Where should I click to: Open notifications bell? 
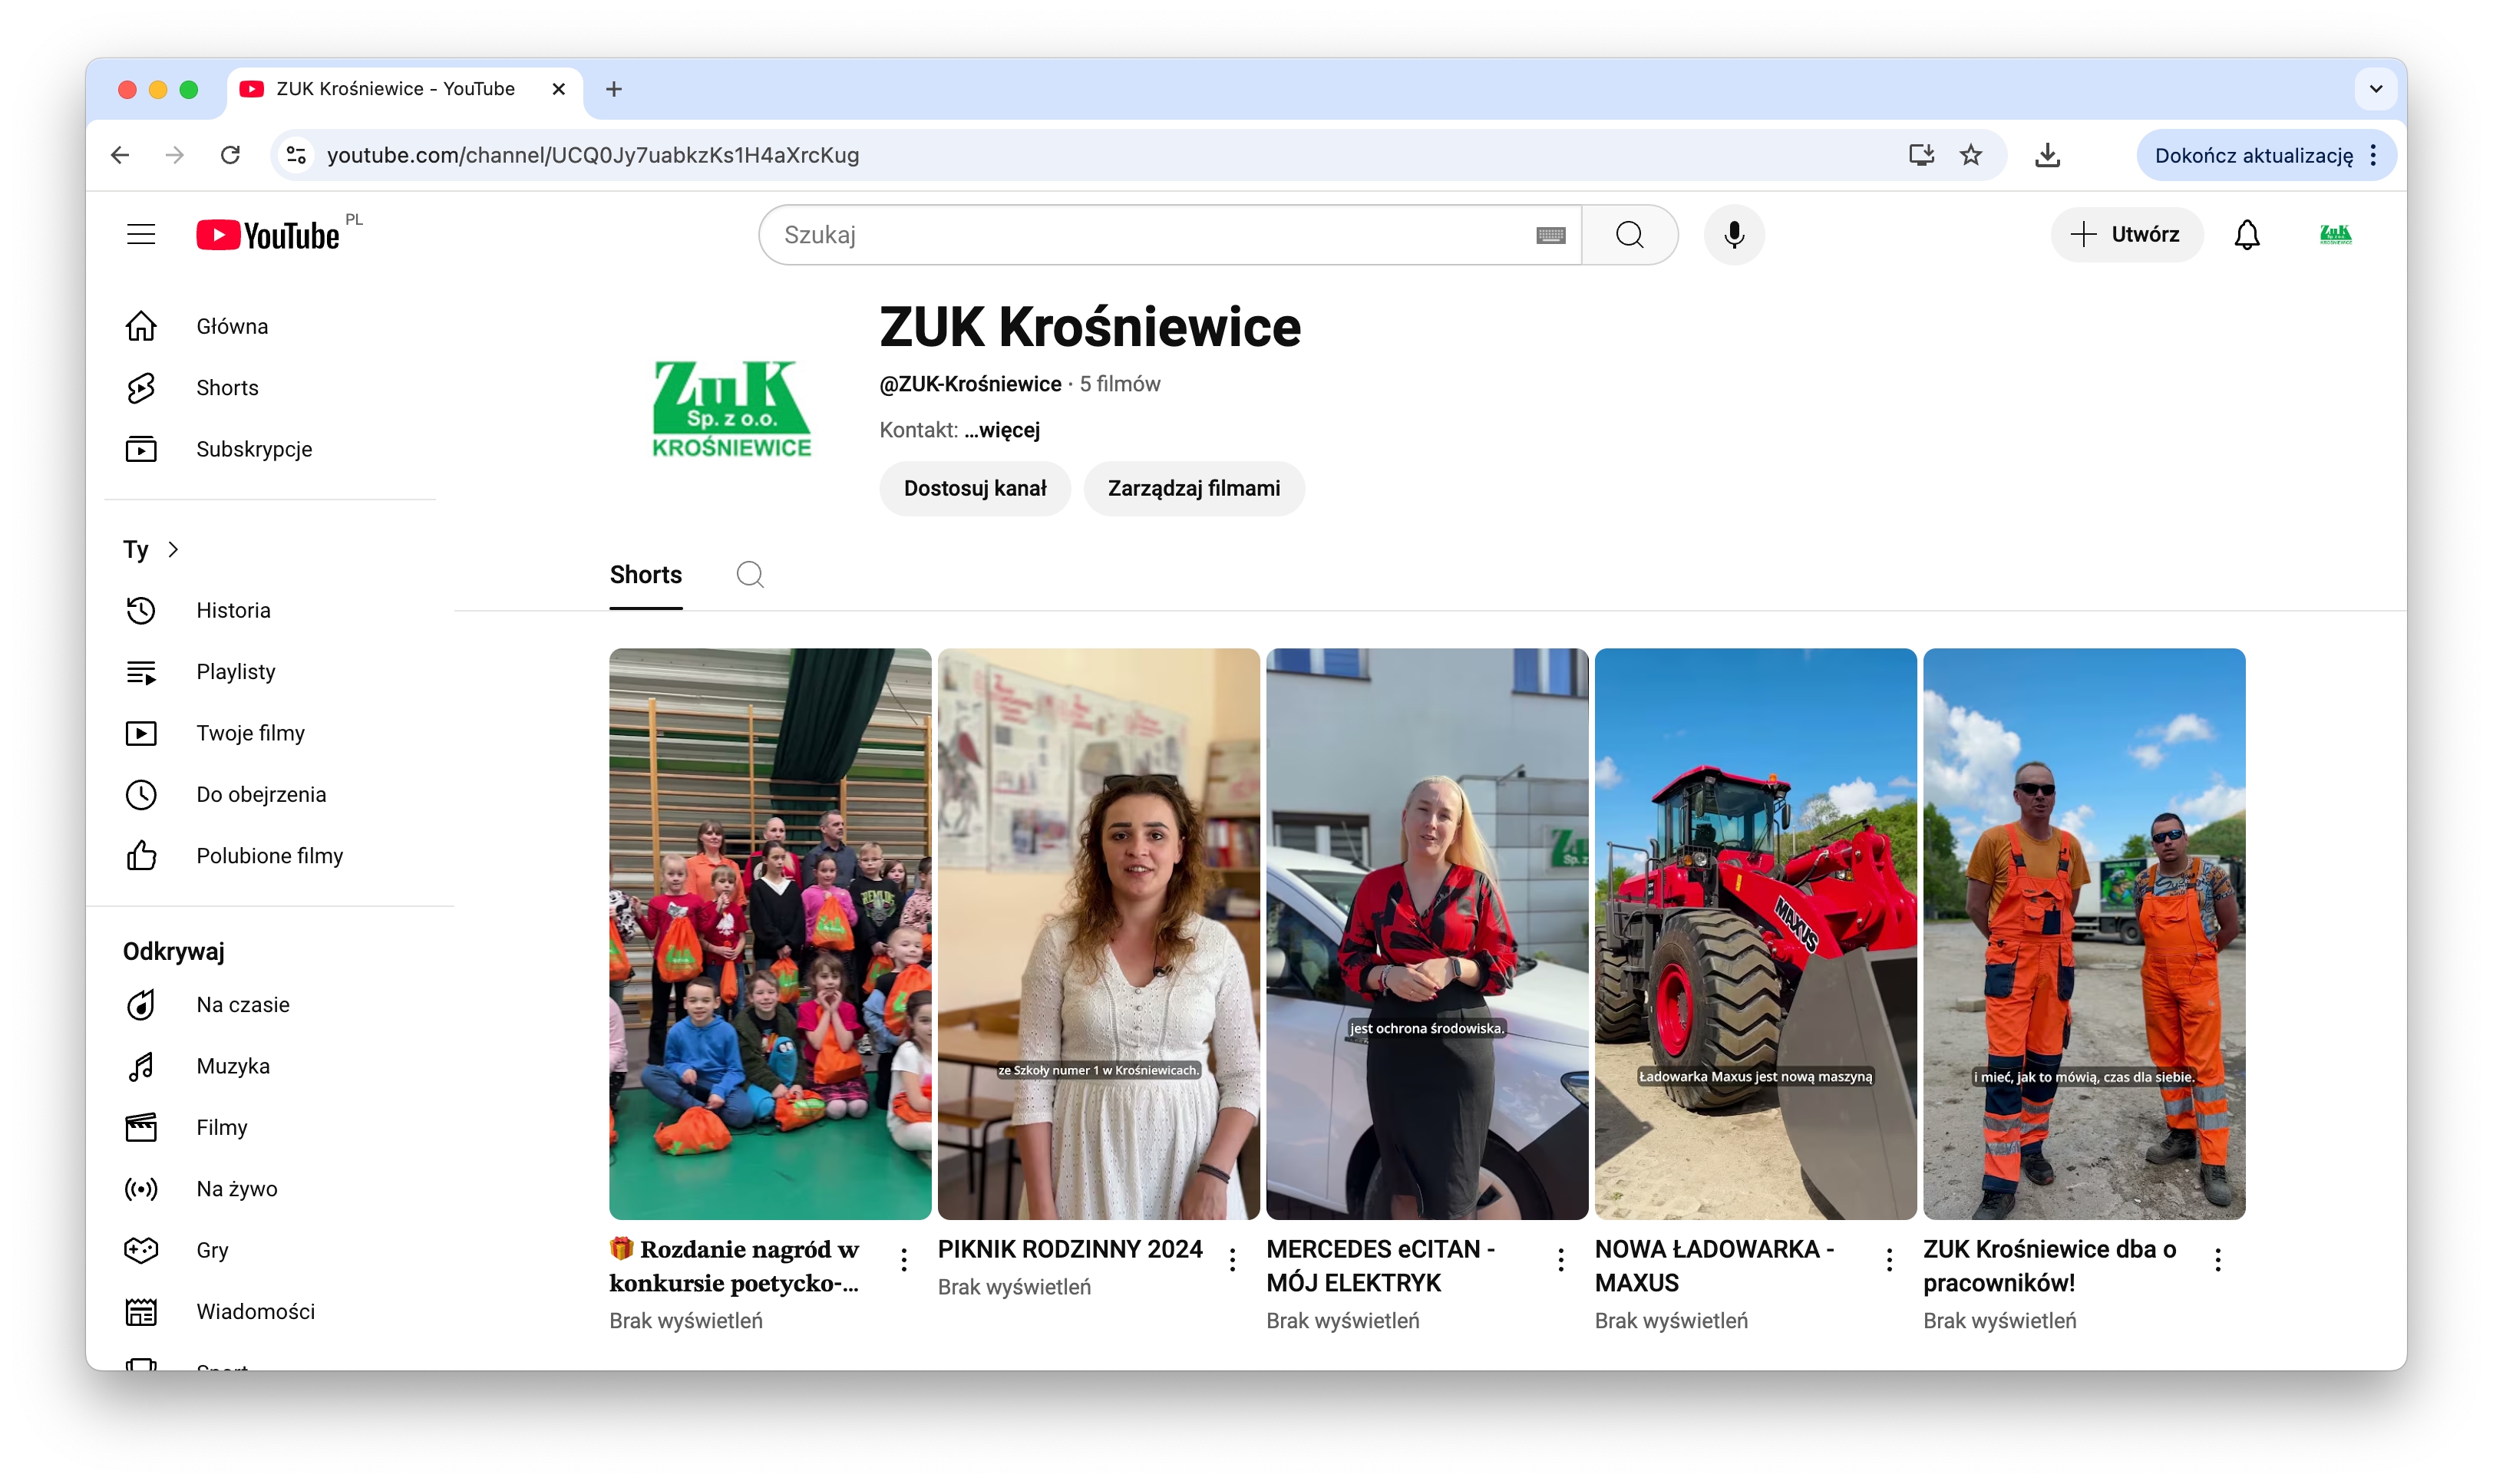2246,235
